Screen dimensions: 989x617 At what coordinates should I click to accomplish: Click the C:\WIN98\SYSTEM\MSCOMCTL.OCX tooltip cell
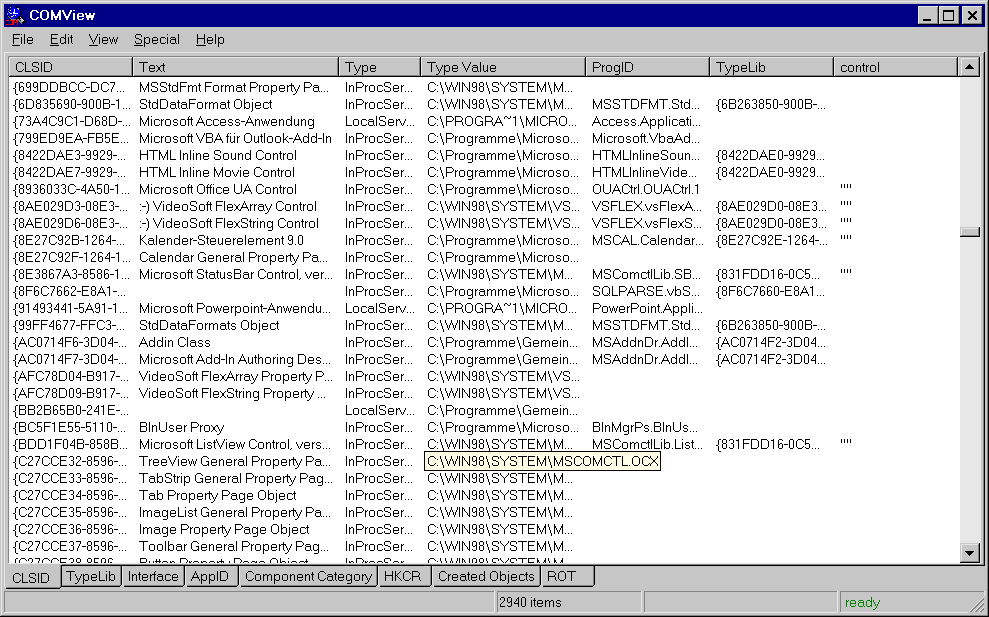[x=542, y=462]
